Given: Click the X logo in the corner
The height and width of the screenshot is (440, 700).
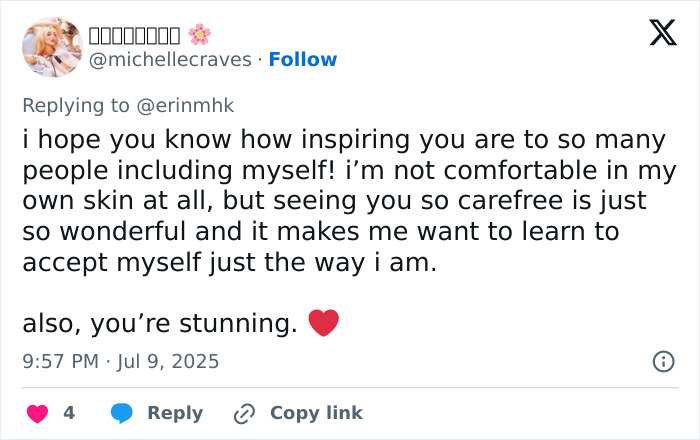Looking at the screenshot, I should 662,34.
